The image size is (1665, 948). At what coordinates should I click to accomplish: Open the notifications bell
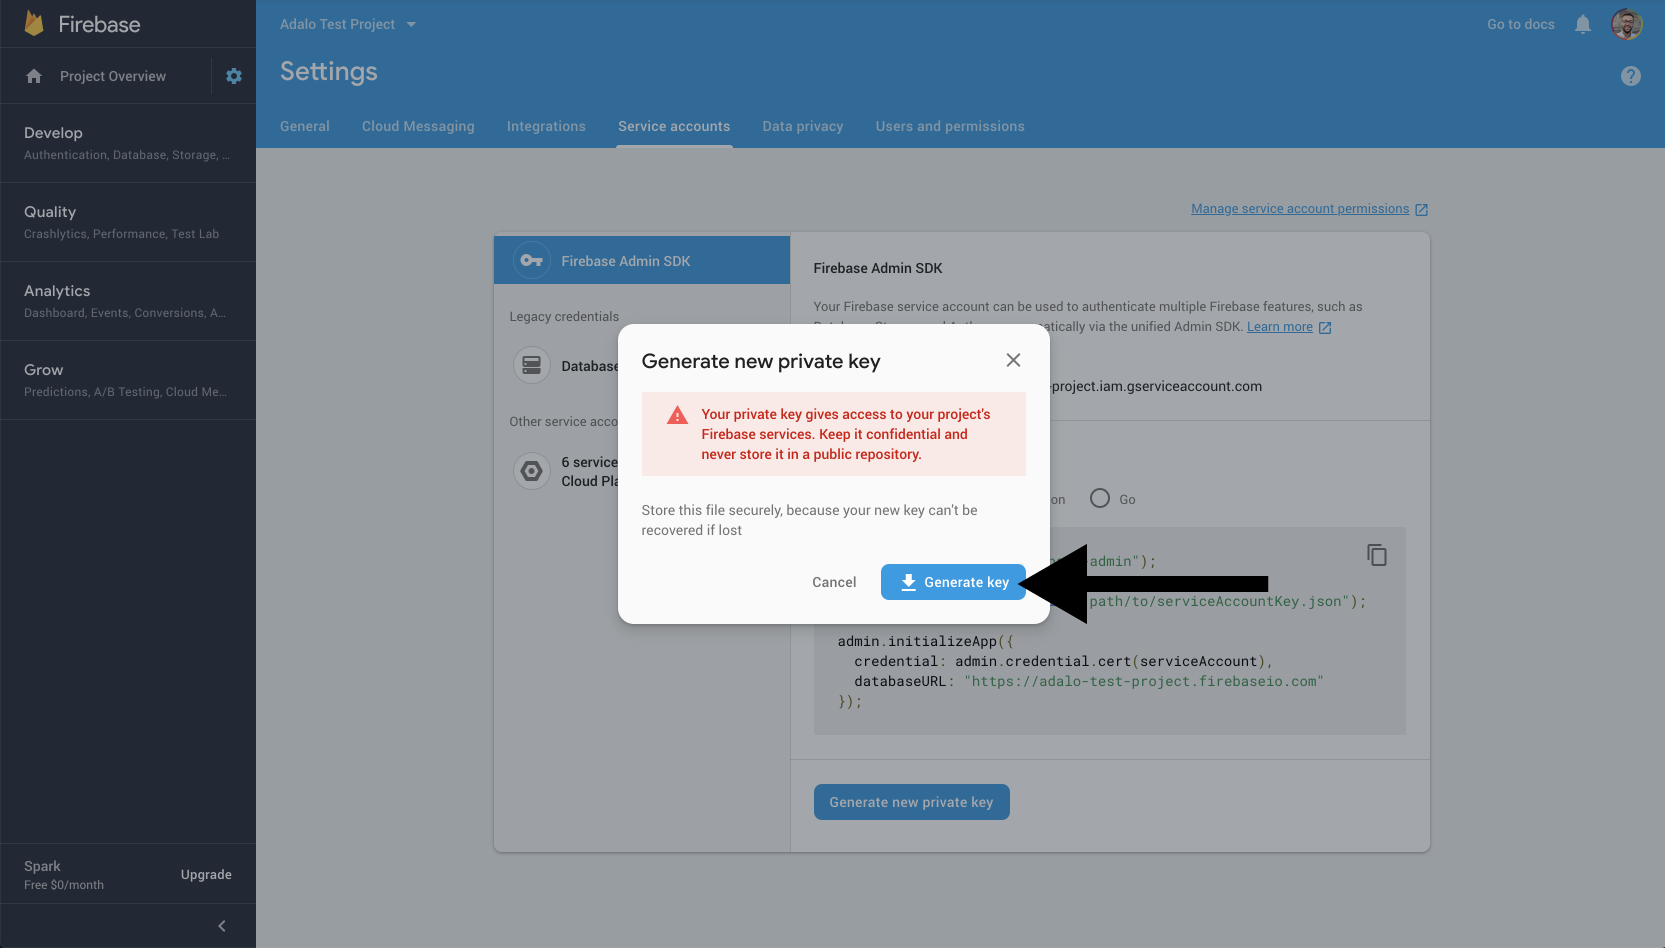tap(1582, 24)
